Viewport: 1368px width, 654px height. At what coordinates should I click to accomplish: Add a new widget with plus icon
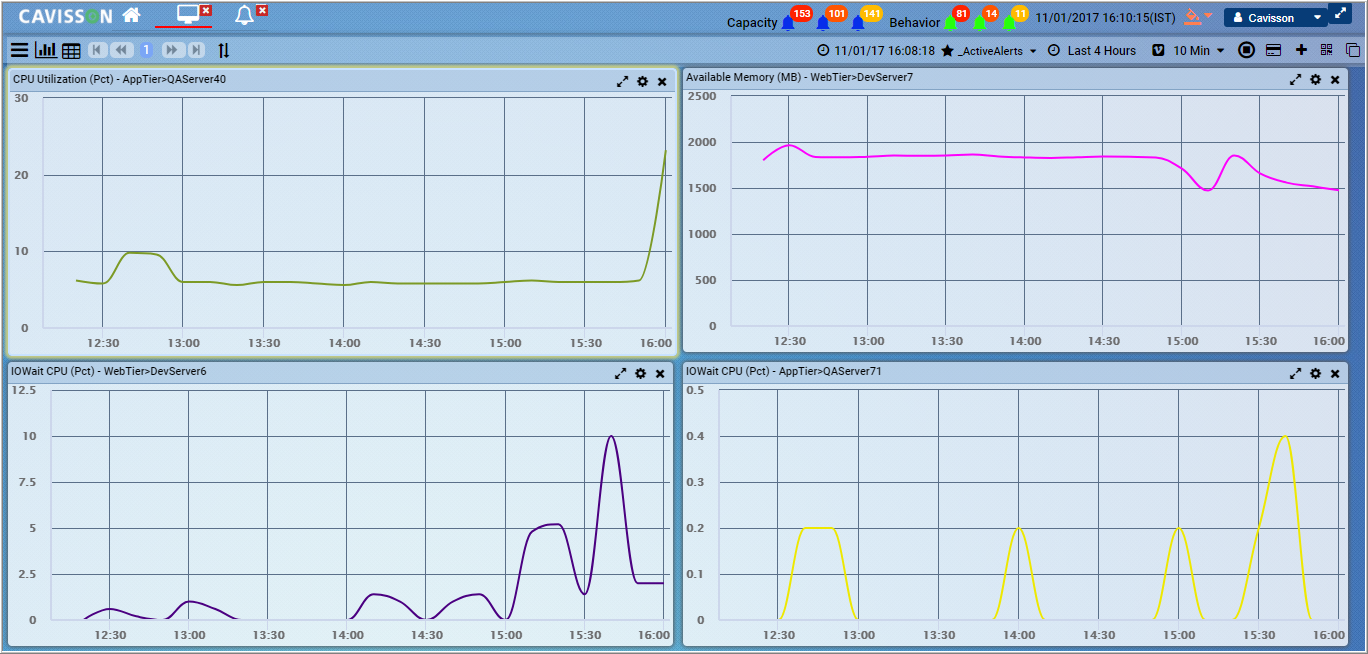coord(1301,50)
